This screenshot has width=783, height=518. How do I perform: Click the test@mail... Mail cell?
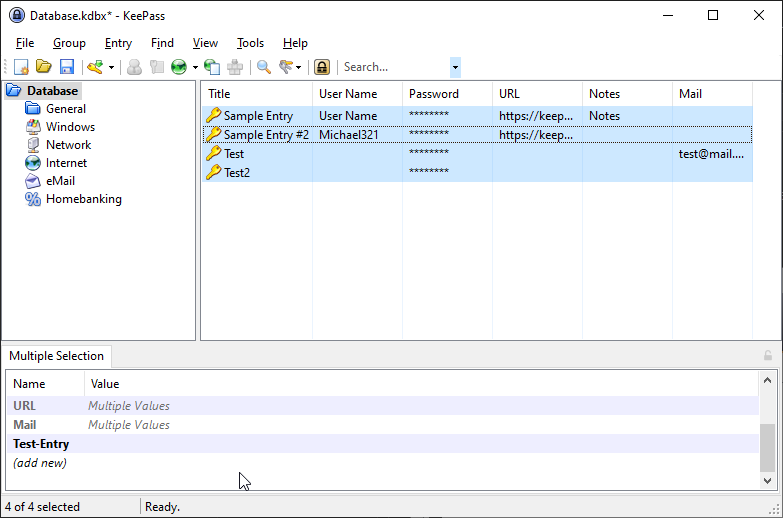(711, 154)
